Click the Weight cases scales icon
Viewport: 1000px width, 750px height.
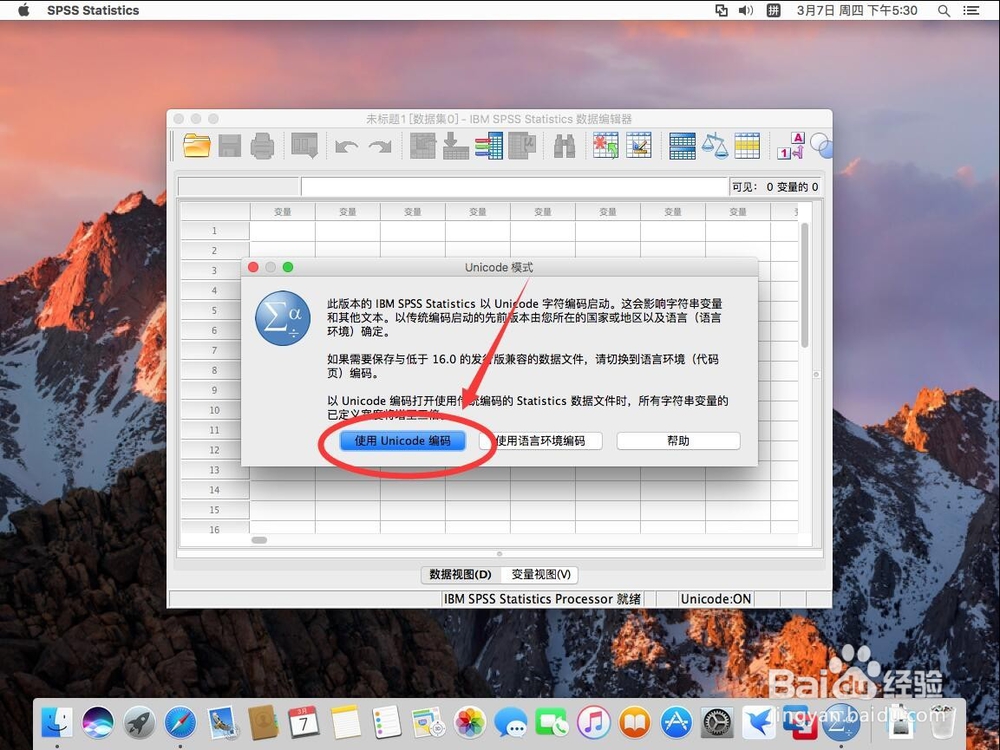[x=715, y=146]
